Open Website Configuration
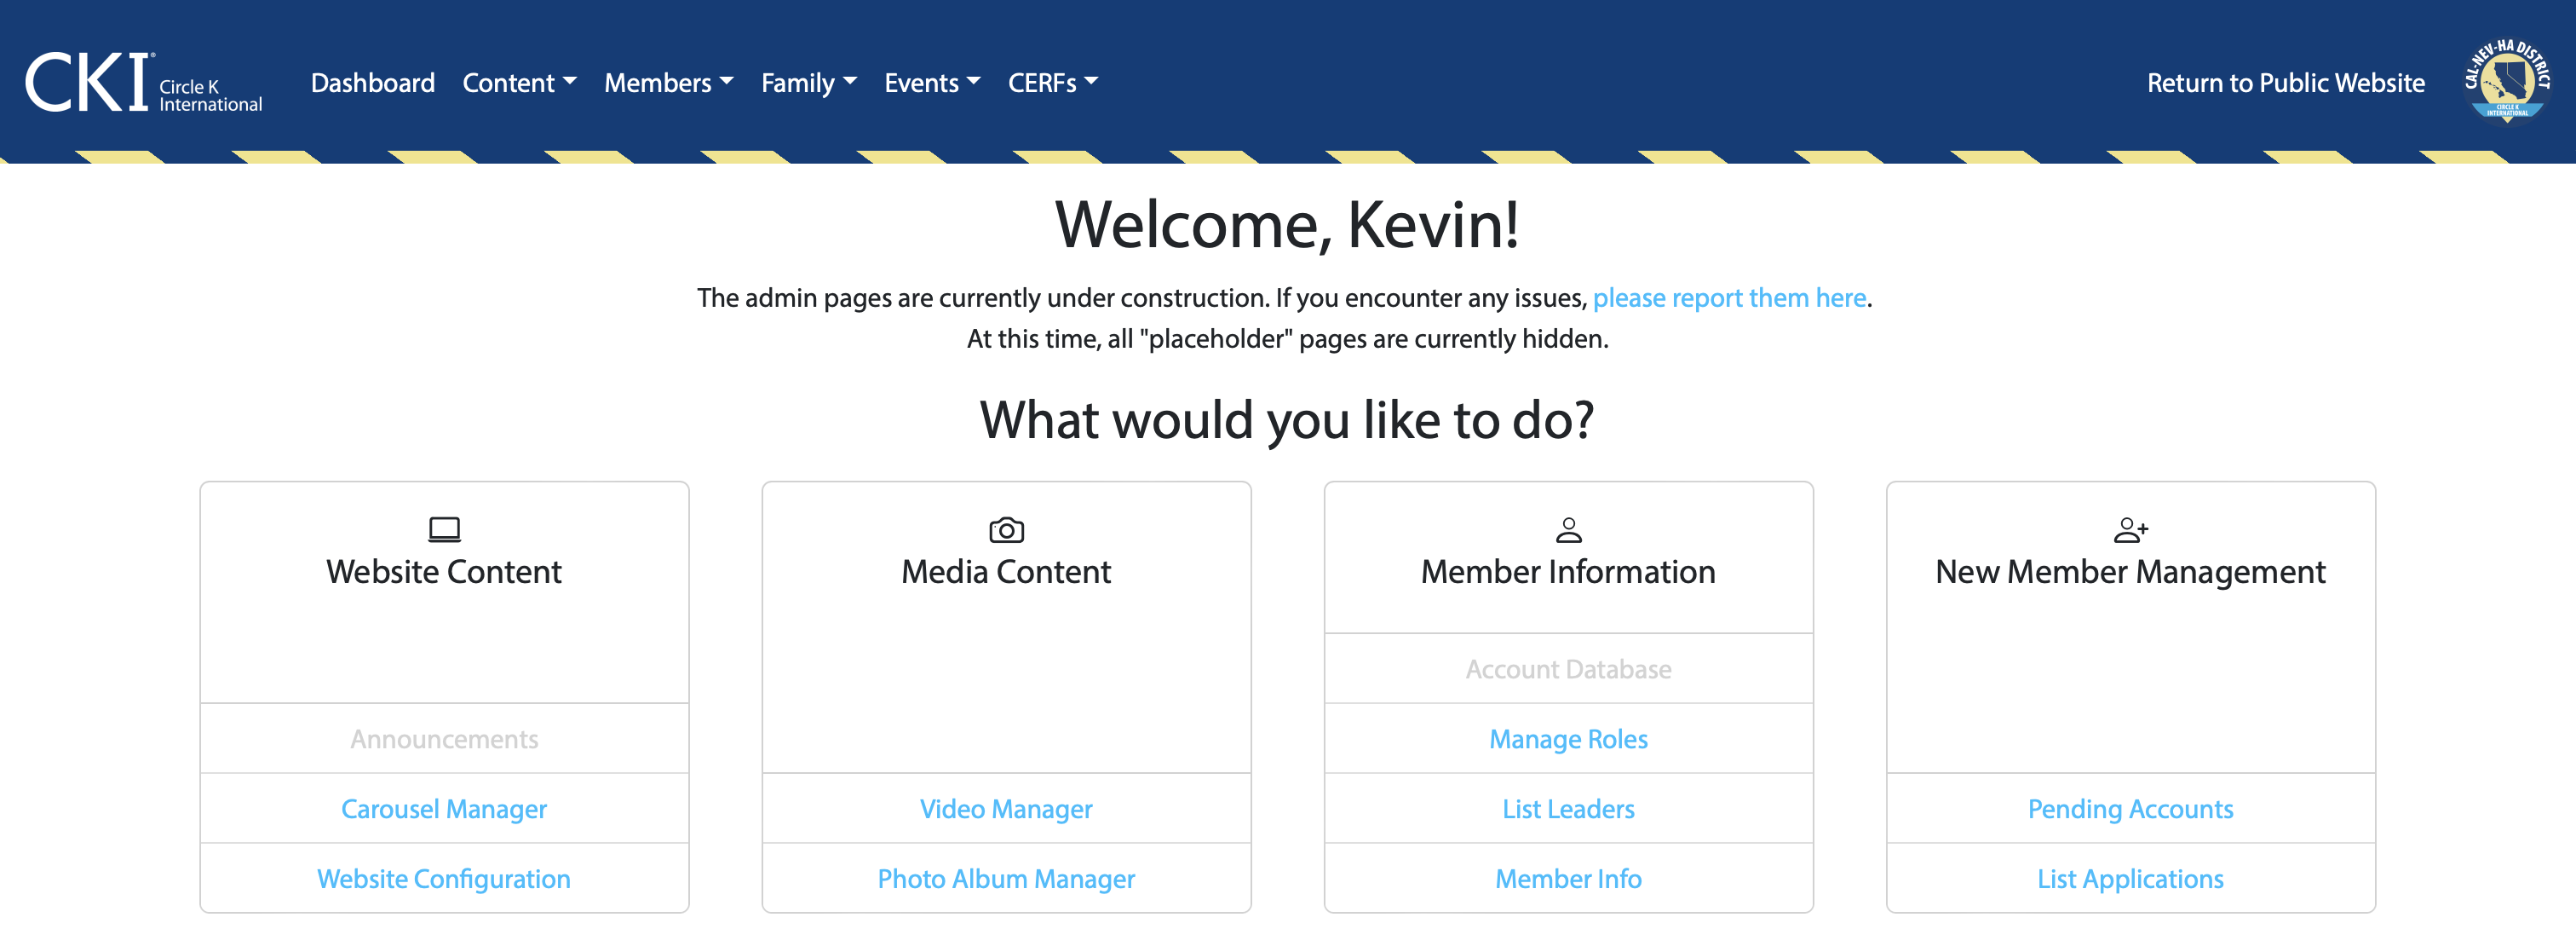Screen dimensions: 2576x929 pyautogui.click(x=444, y=879)
